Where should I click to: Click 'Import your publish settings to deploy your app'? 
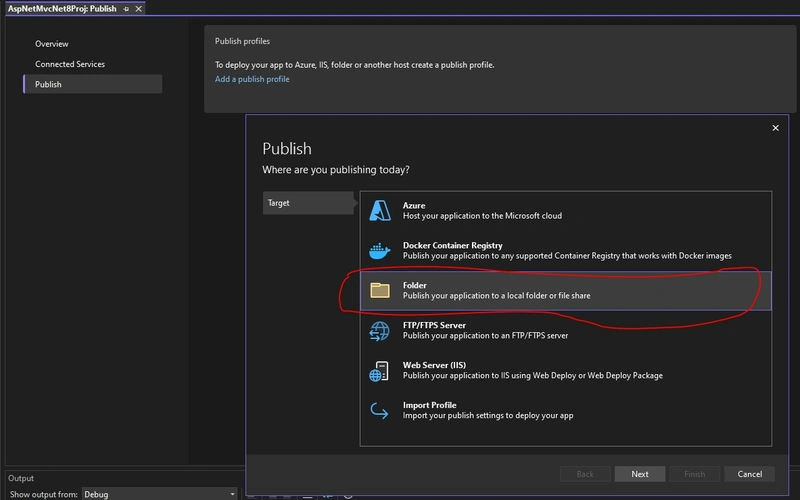pos(488,415)
